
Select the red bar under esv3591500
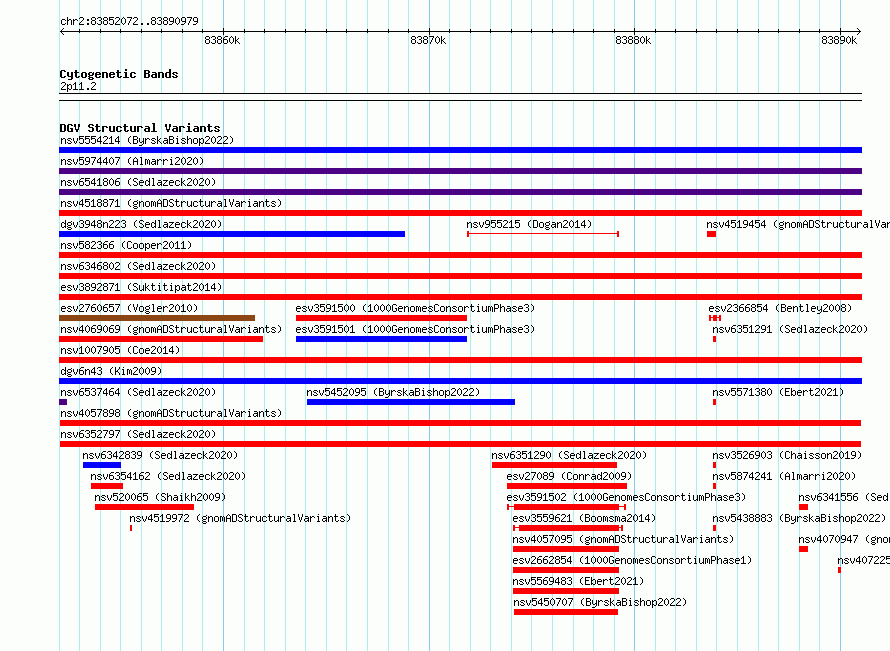point(381,318)
